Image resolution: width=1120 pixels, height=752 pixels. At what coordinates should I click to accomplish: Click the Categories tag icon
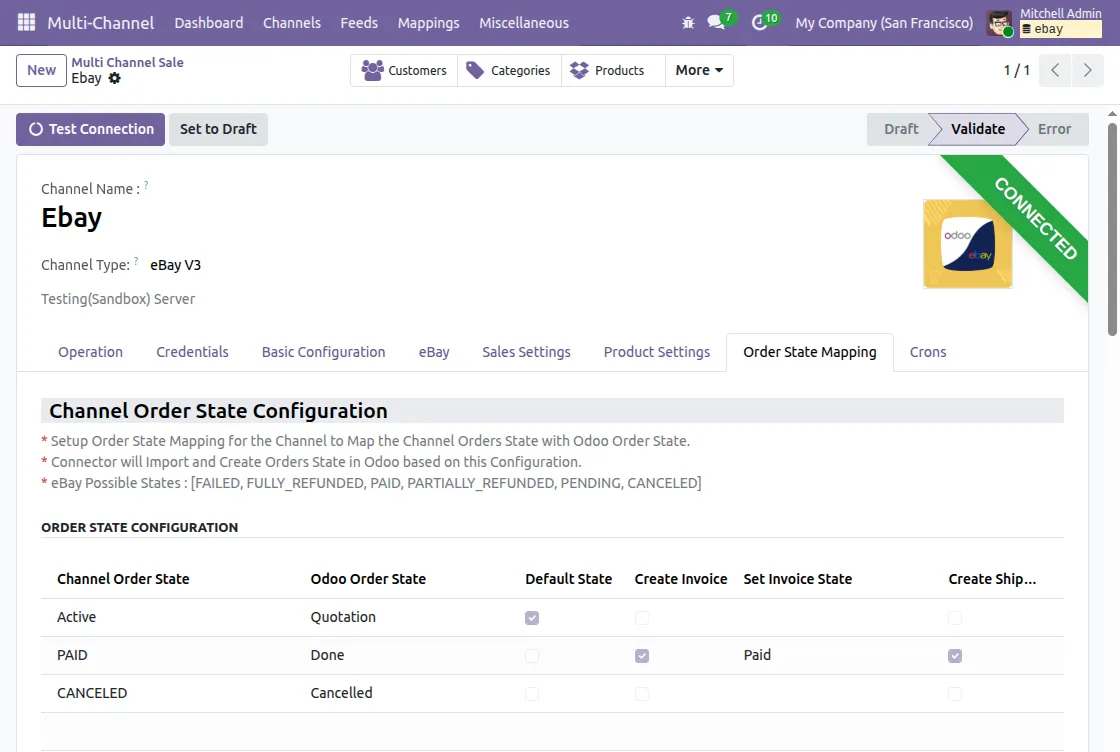pos(475,70)
